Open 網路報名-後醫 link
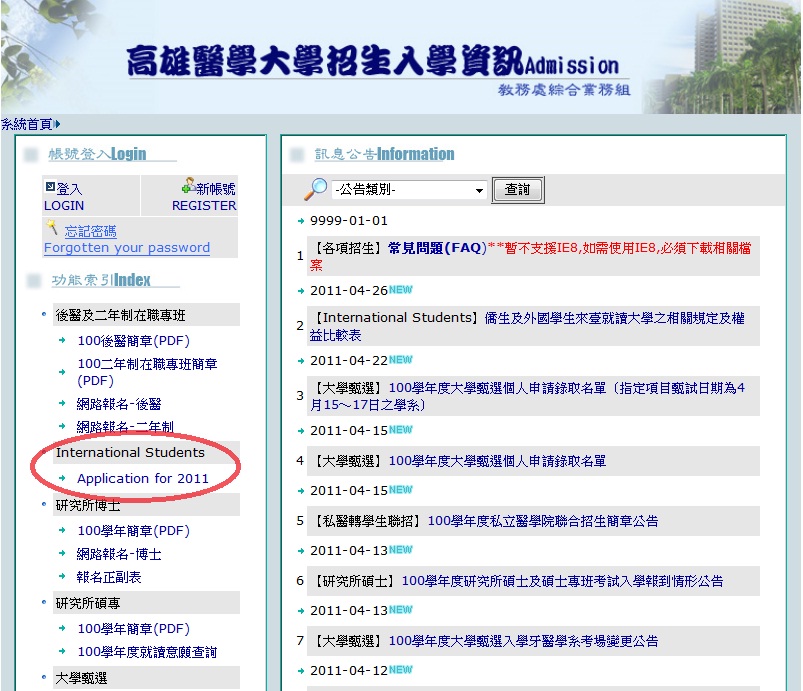 119,404
